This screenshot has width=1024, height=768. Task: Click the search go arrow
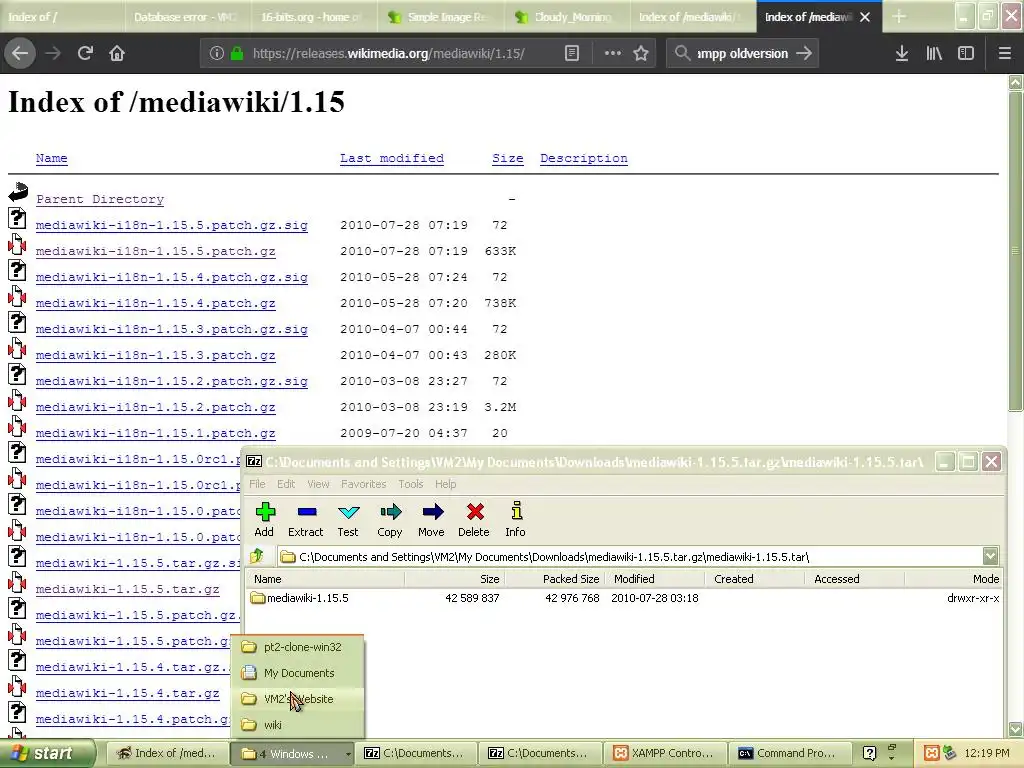(804, 54)
